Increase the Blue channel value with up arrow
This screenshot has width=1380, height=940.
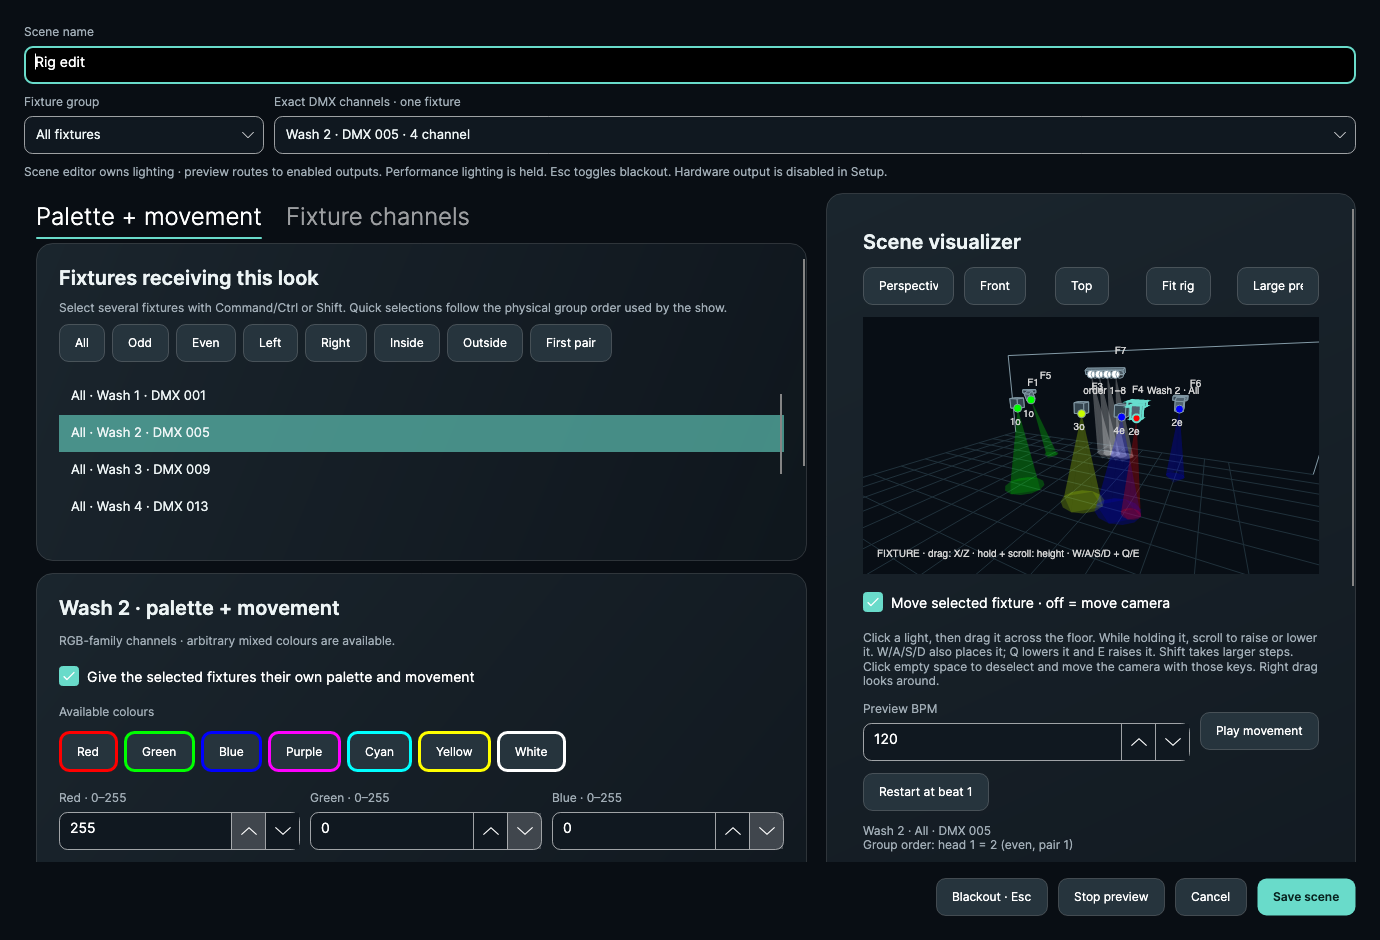pos(733,831)
